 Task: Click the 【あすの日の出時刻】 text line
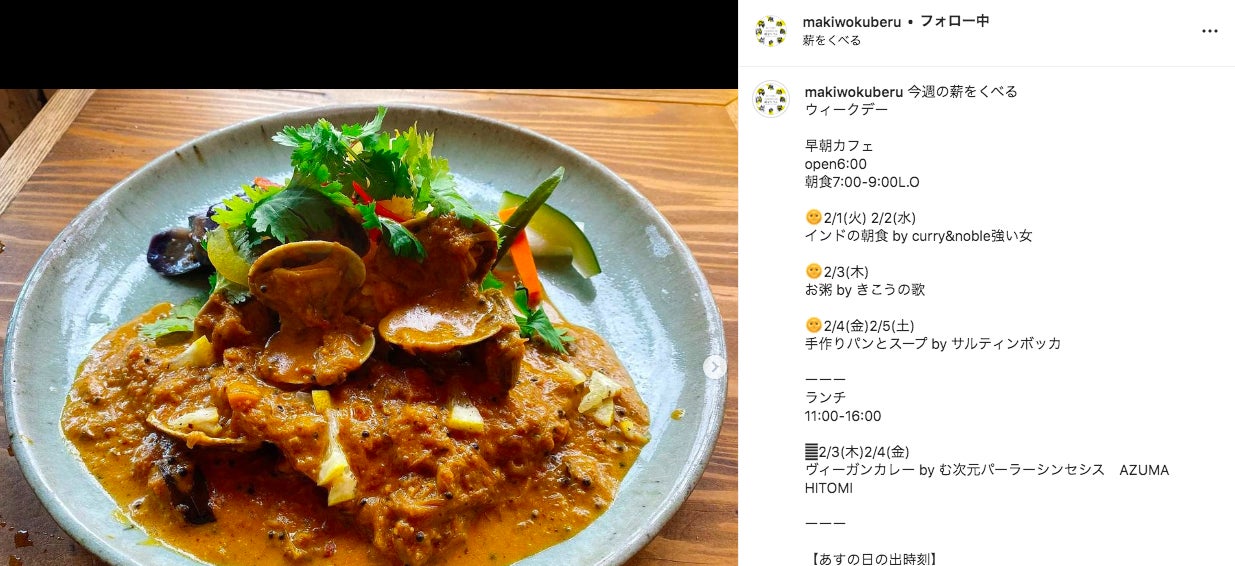tap(875, 559)
